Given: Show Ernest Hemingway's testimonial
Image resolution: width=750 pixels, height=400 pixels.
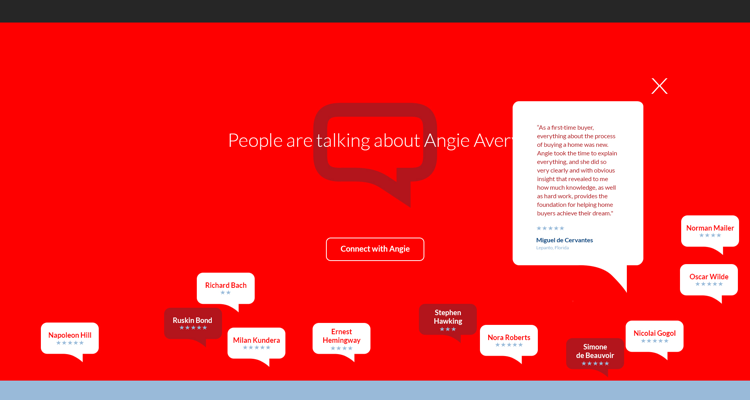Looking at the screenshot, I should [341, 338].
